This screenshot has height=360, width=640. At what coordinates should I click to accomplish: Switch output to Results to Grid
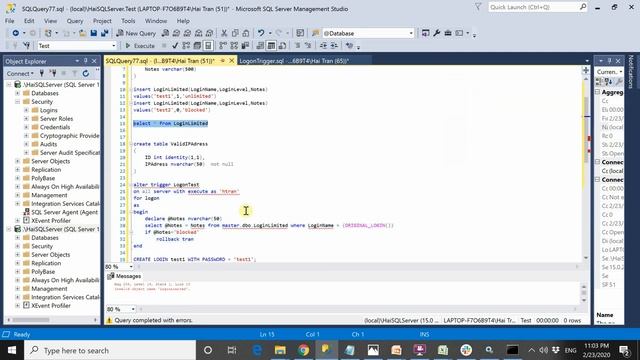[x=271, y=46]
